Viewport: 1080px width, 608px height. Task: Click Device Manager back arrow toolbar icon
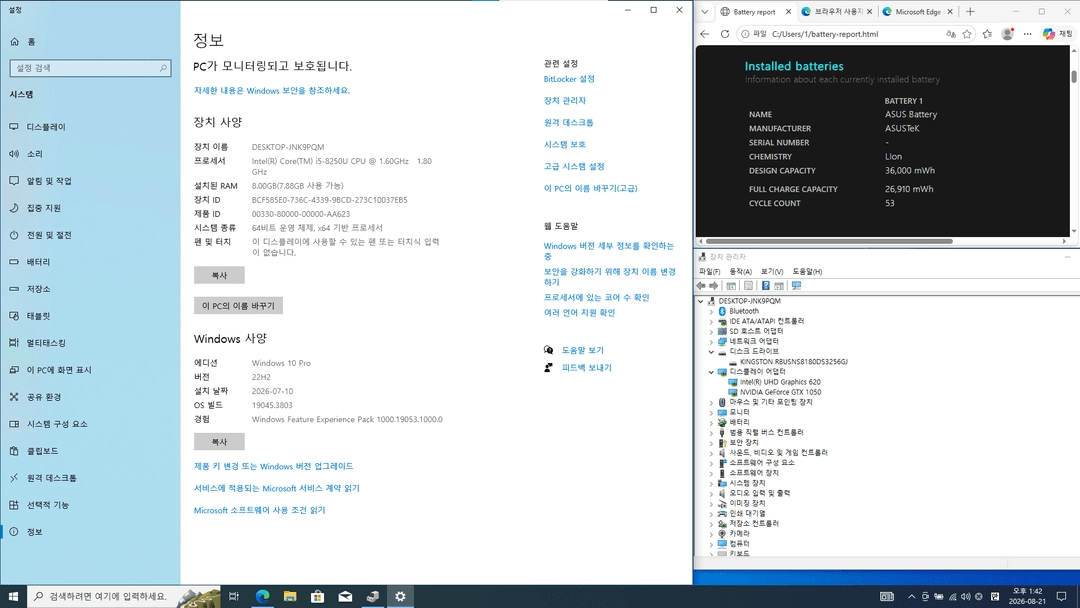(701, 286)
